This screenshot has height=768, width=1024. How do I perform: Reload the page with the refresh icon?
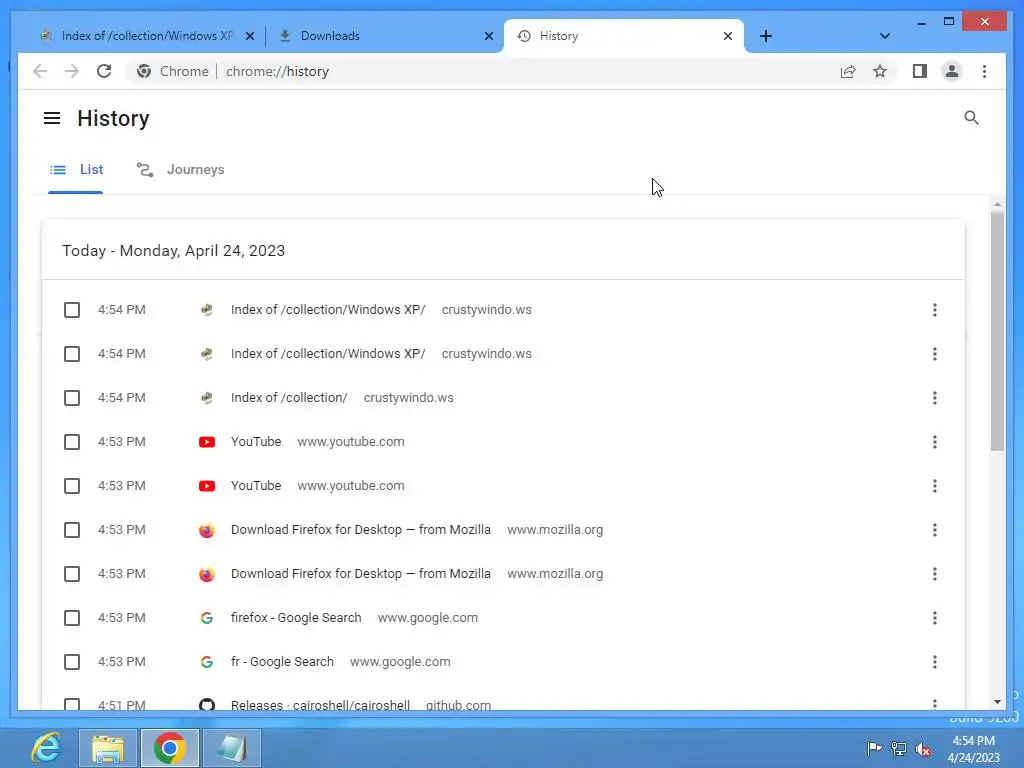click(x=104, y=71)
